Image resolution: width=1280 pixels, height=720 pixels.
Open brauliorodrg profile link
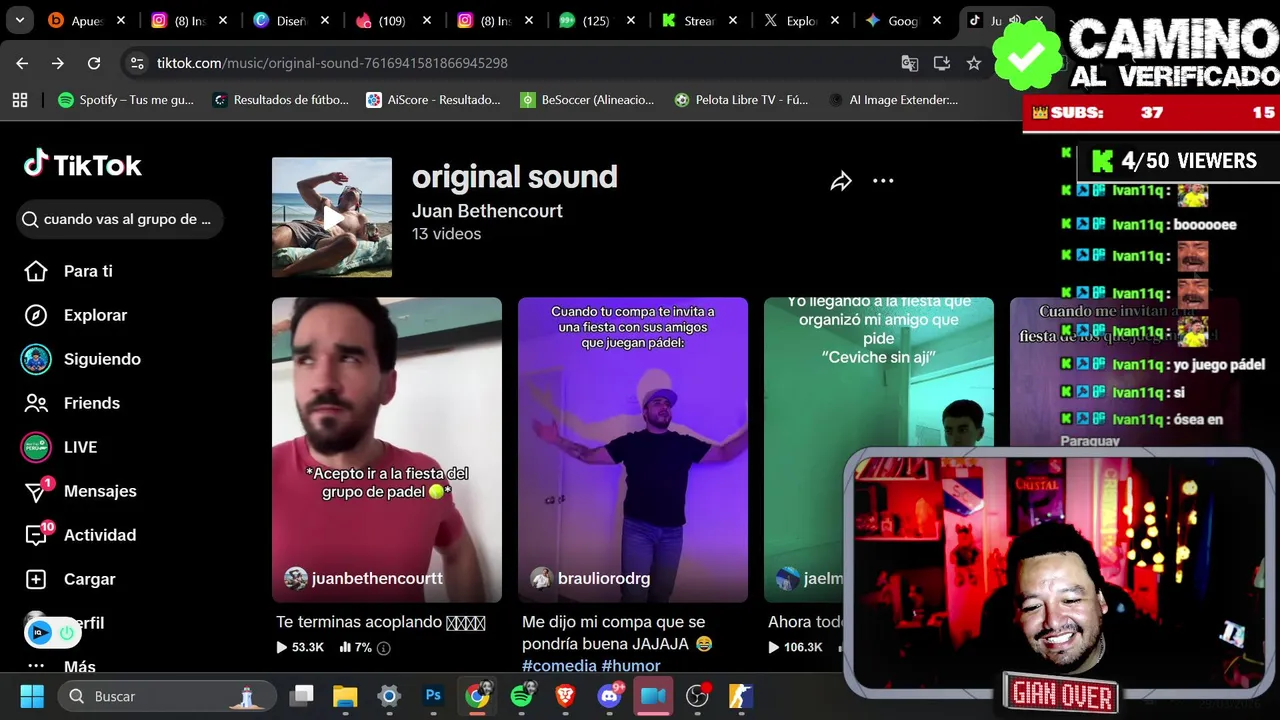tap(604, 578)
